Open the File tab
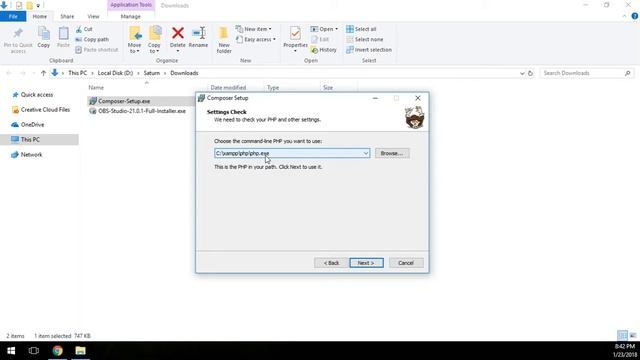640x360 pixels. 13,16
